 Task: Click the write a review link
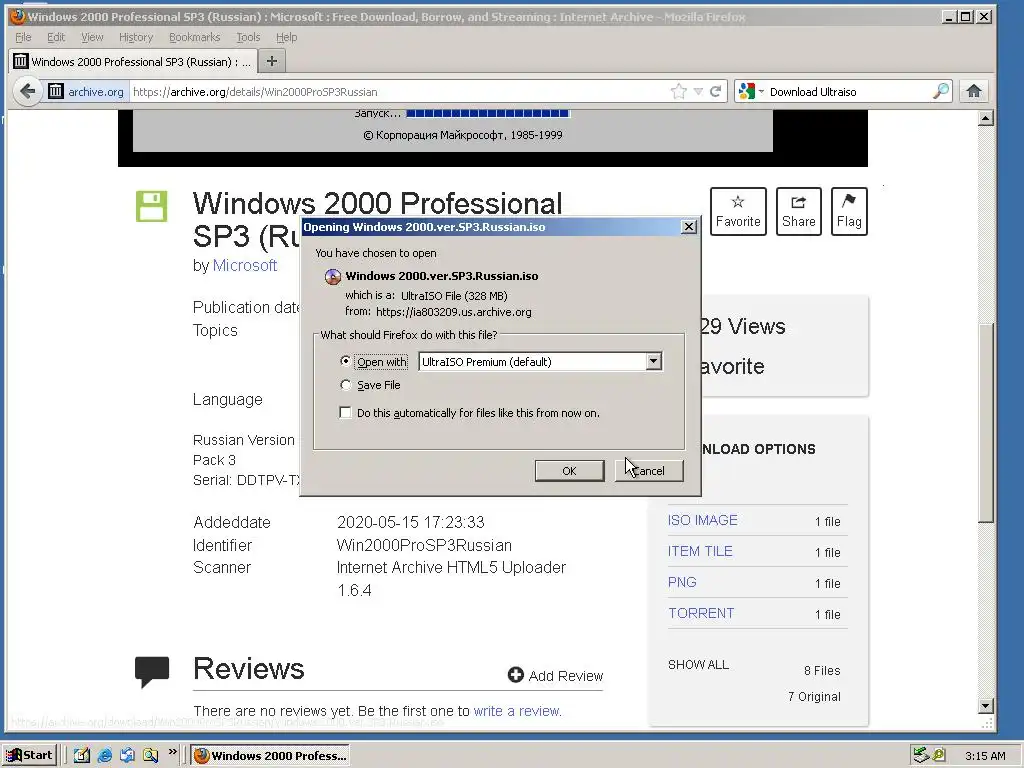tap(517, 711)
